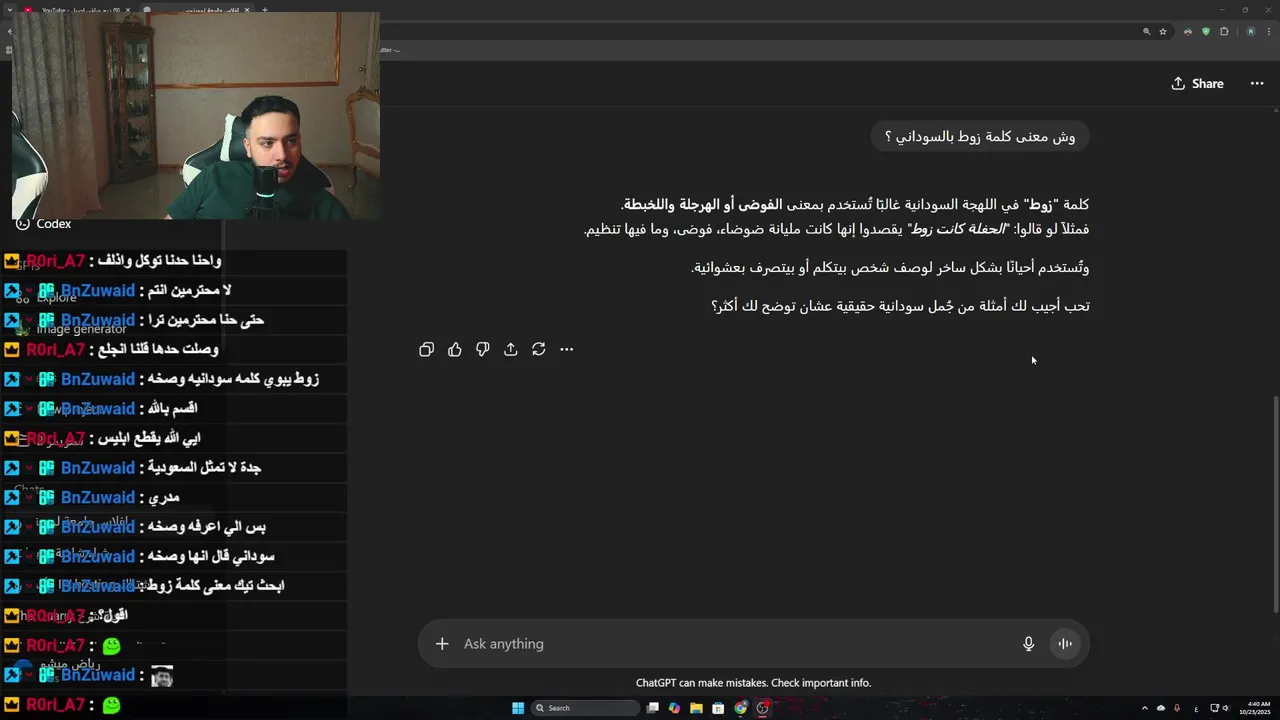Screen dimensions: 1280x720
Task: Click the text "ChatGPT can make mistakes. Check important info."
Action: pos(753,683)
